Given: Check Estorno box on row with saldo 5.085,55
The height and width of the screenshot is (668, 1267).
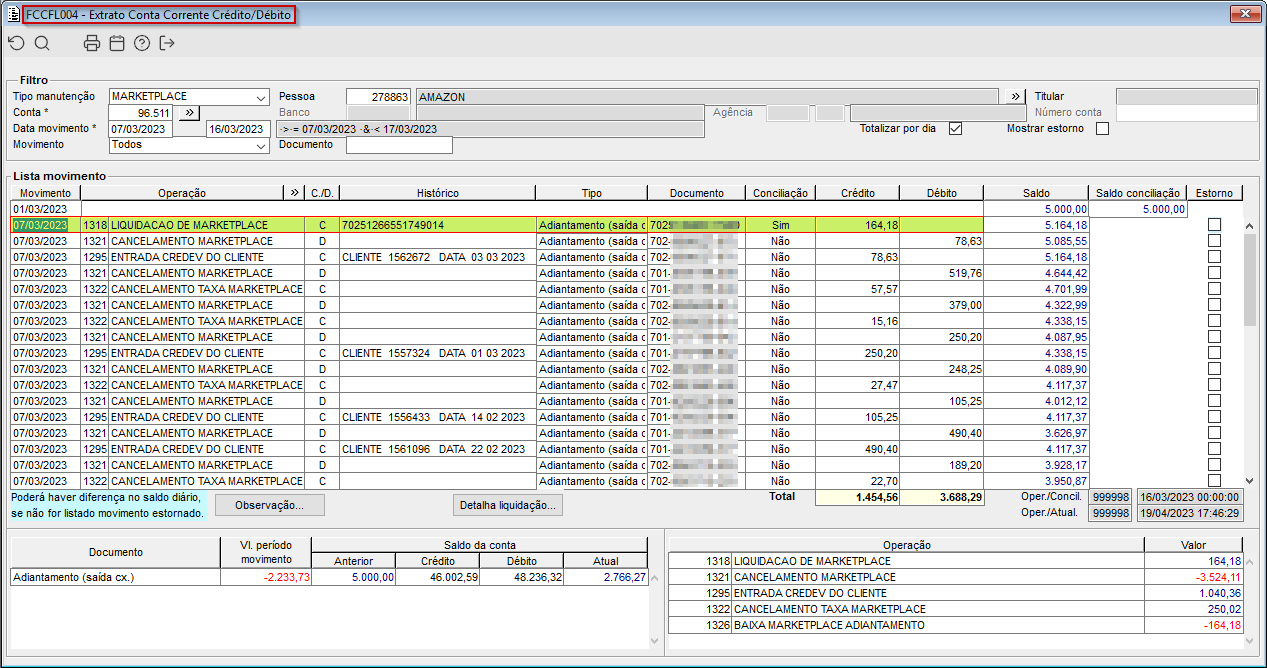Looking at the screenshot, I should coord(1214,241).
